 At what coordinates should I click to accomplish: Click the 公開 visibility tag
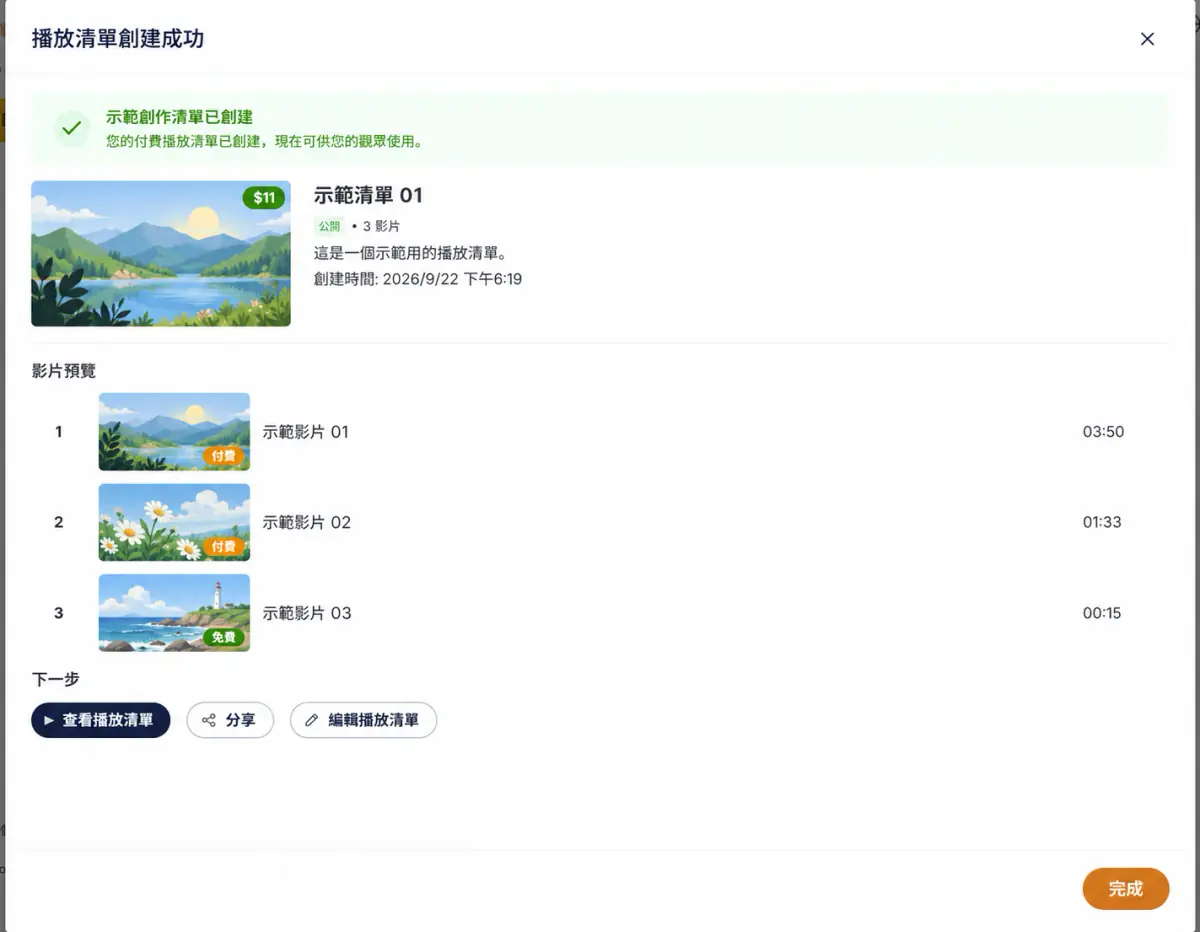tap(329, 226)
